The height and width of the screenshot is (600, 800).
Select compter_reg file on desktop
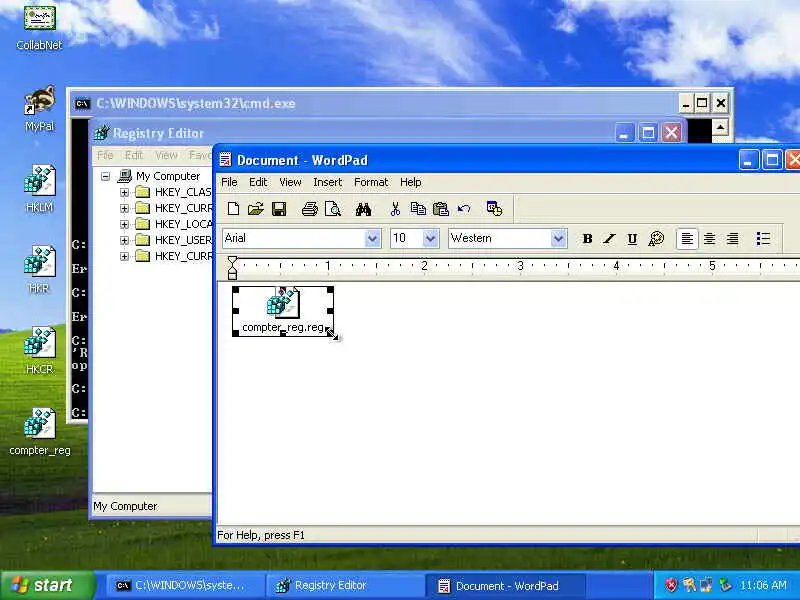pos(40,432)
